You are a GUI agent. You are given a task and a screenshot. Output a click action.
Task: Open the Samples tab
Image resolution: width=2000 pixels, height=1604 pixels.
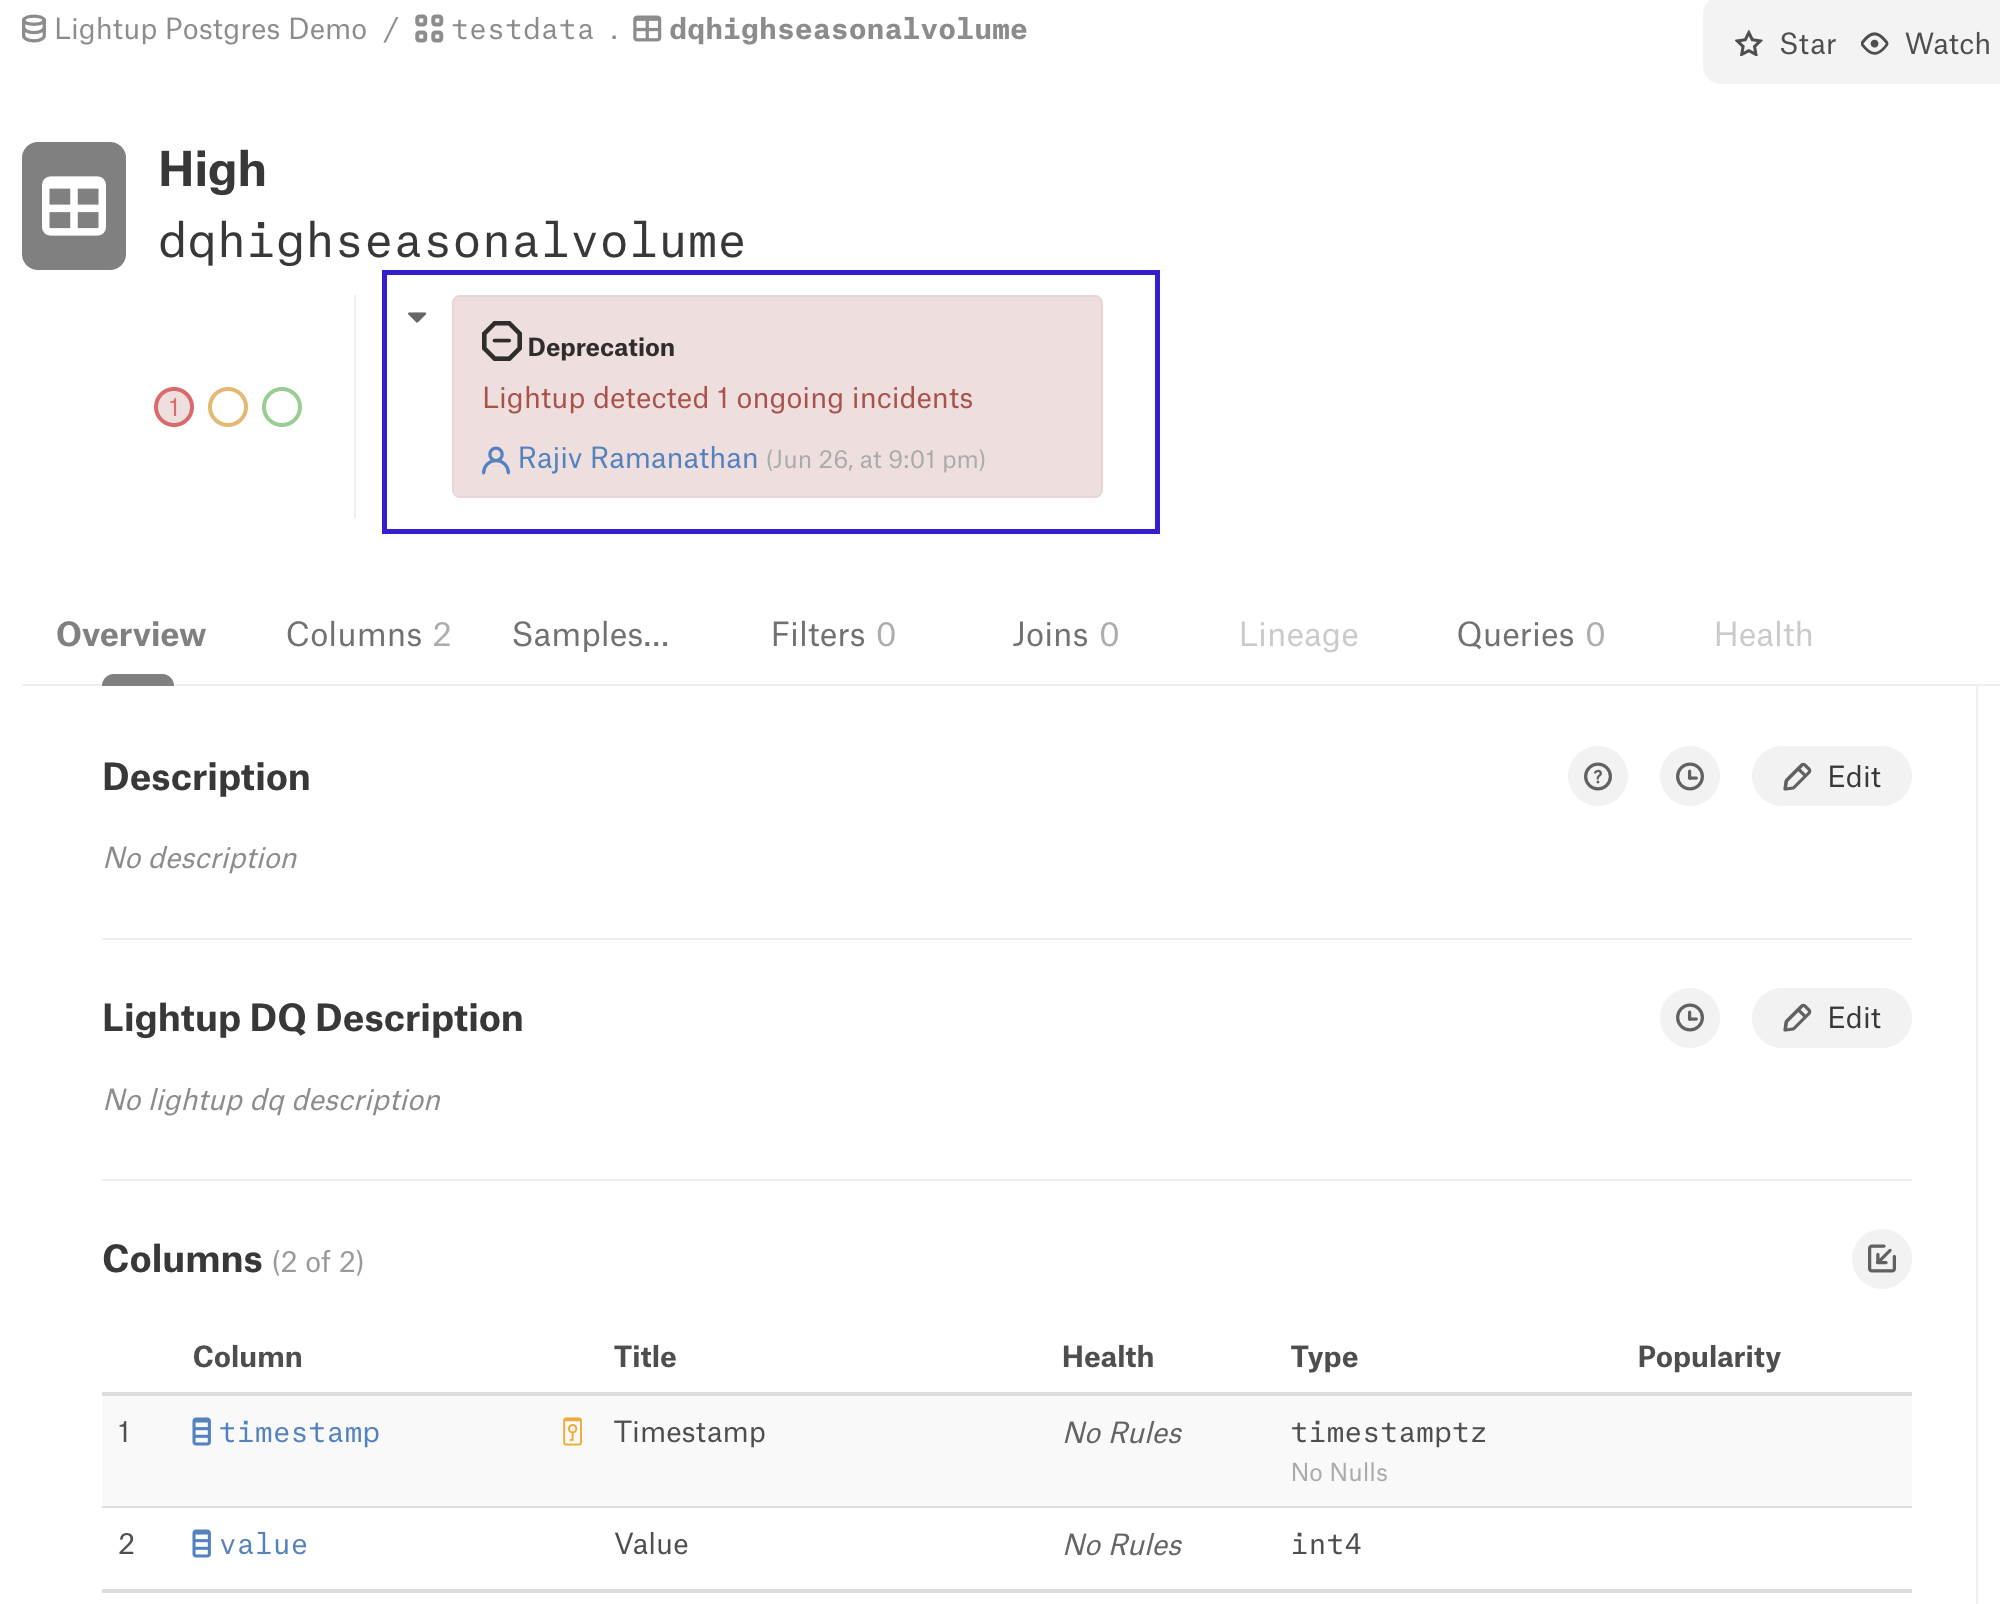[590, 635]
